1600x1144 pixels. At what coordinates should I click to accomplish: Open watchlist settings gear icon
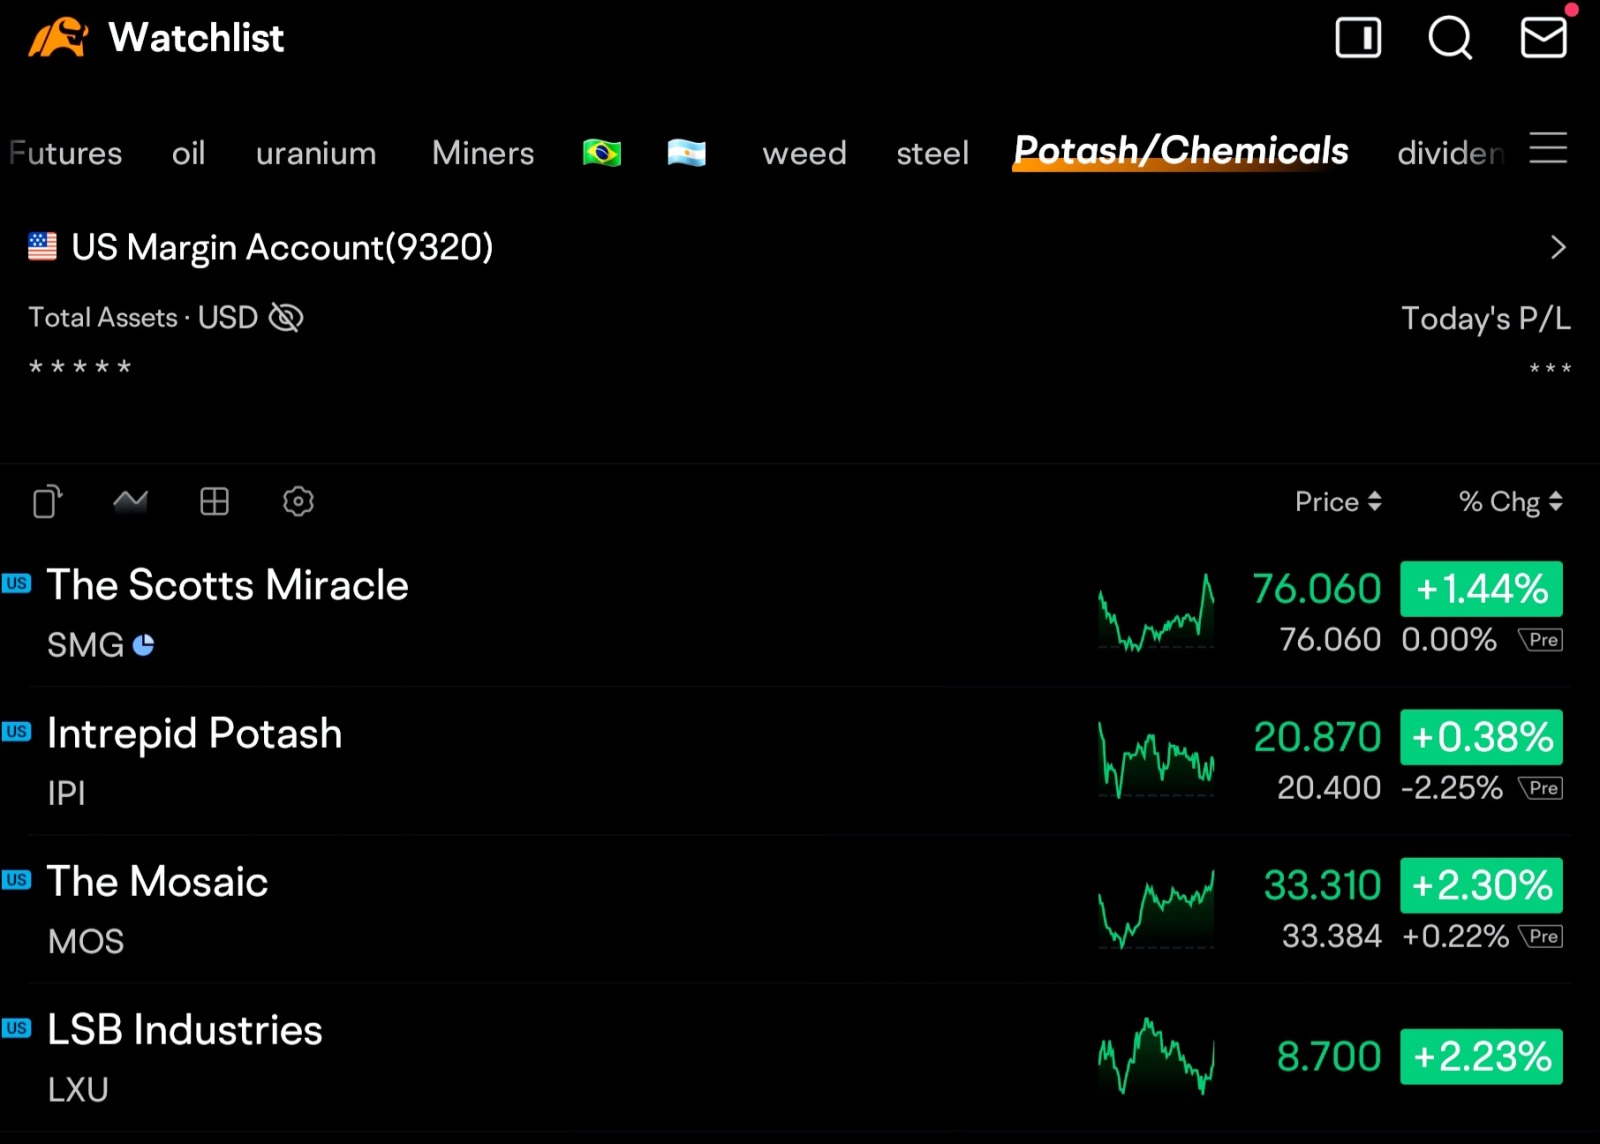(298, 501)
